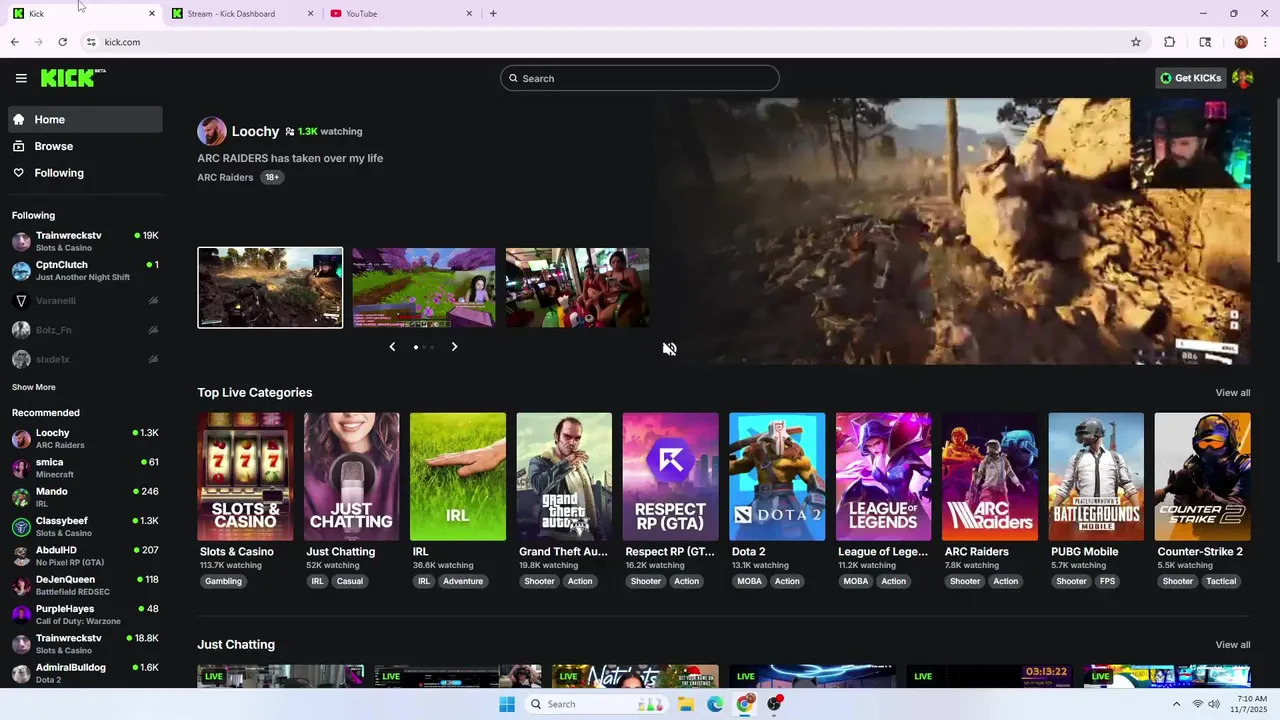Viewport: 1280px width, 720px height.
Task: Click the MOBA tag under Dota 2
Action: click(x=749, y=581)
